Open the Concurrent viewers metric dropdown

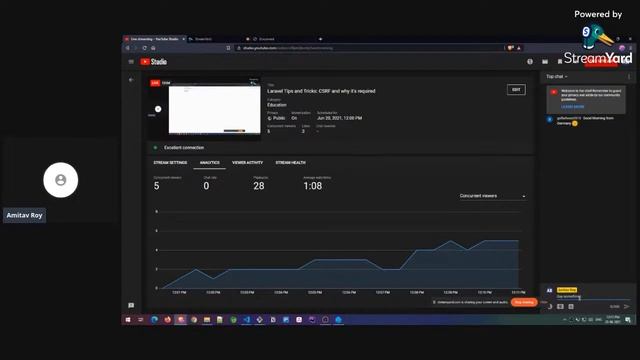492,196
